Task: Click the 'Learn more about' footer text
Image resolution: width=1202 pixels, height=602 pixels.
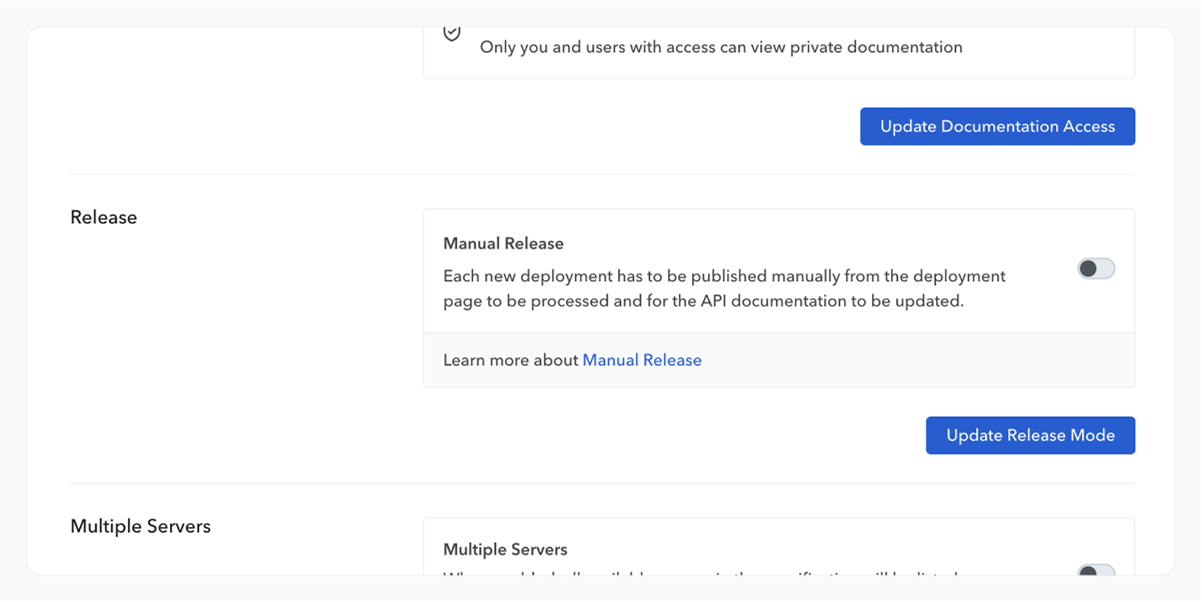Action: point(511,360)
